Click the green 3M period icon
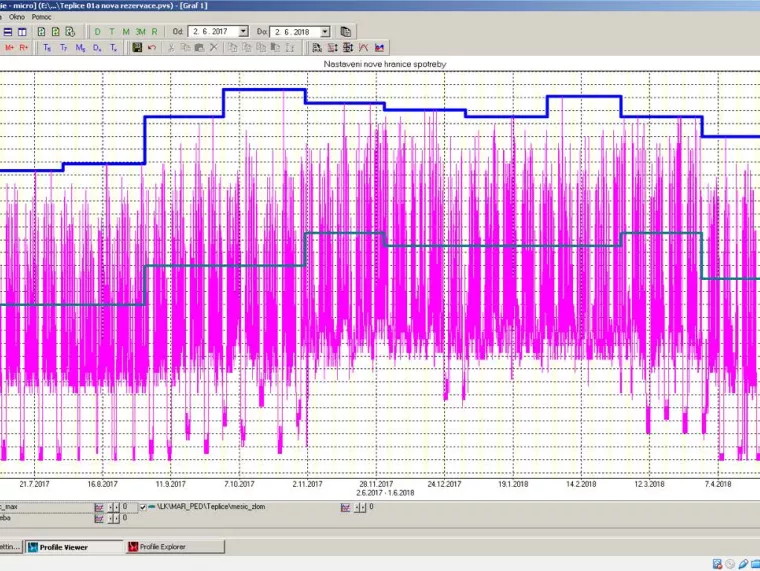 click(140, 32)
